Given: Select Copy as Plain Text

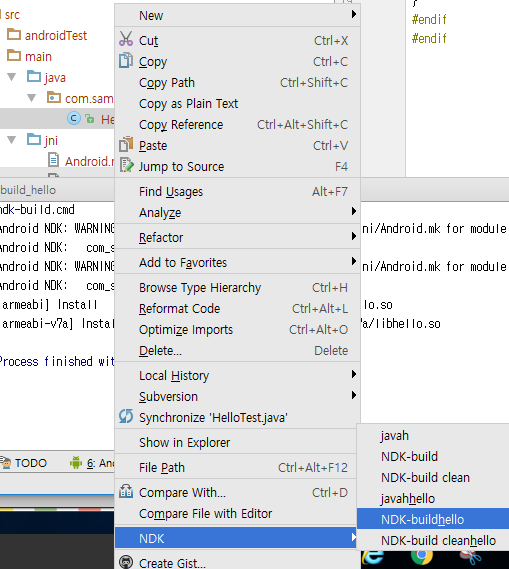Looking at the screenshot, I should (x=238, y=104).
